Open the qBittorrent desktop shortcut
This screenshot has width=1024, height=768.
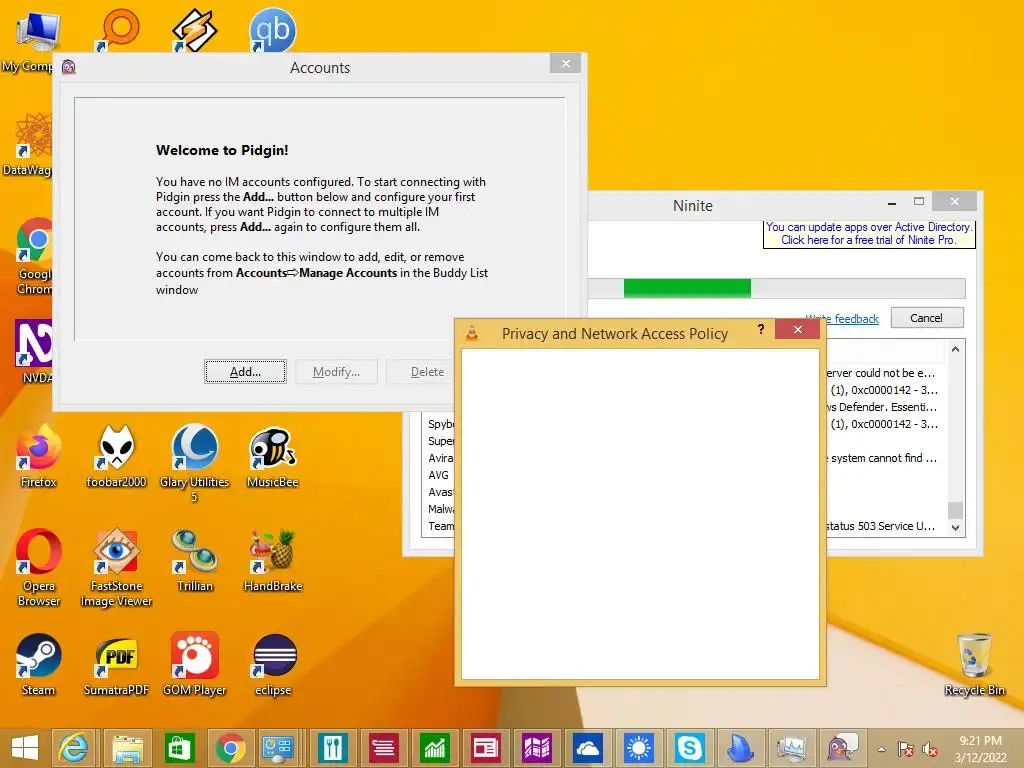(272, 31)
